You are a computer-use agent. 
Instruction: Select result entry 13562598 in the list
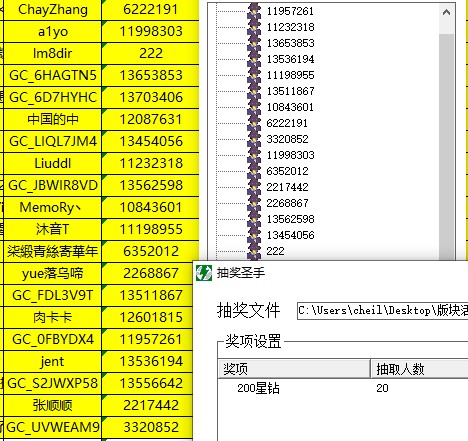point(290,219)
